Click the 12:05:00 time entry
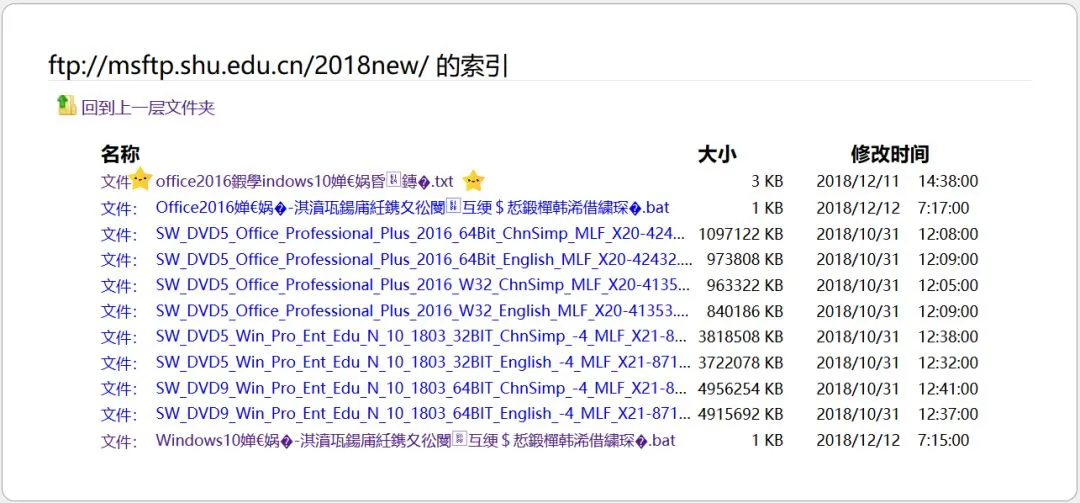The image size is (1080, 503). pos(948,286)
